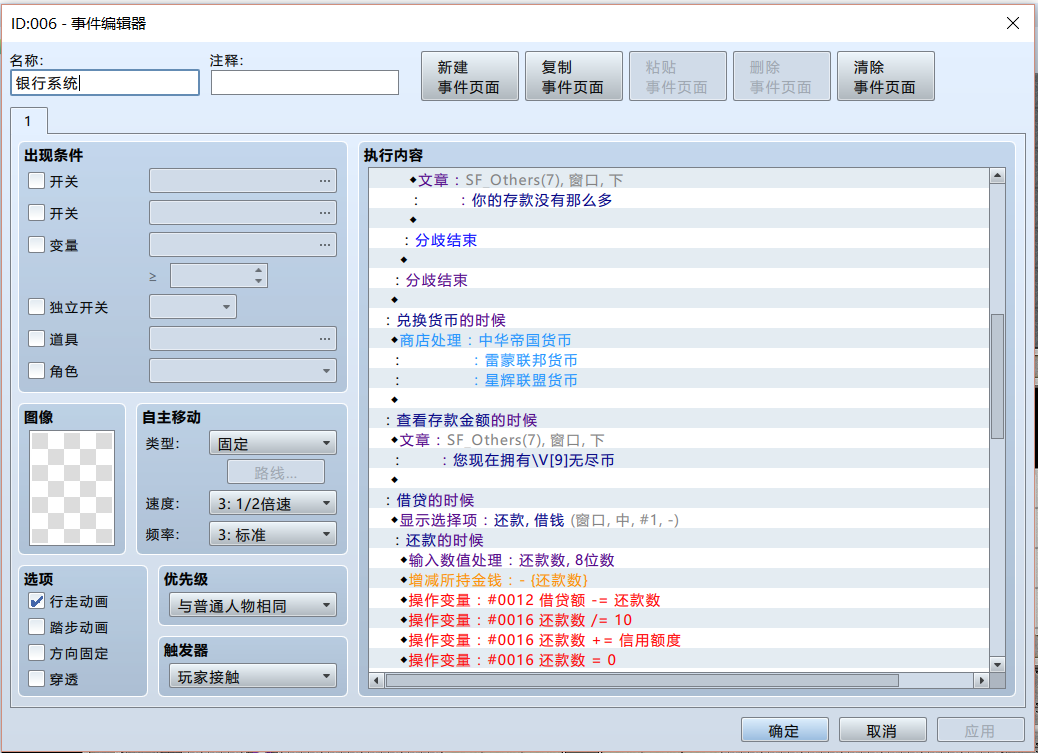Image resolution: width=1038 pixels, height=753 pixels.
Task: Select the line 你的存款没有那么多
Action: coord(679,200)
